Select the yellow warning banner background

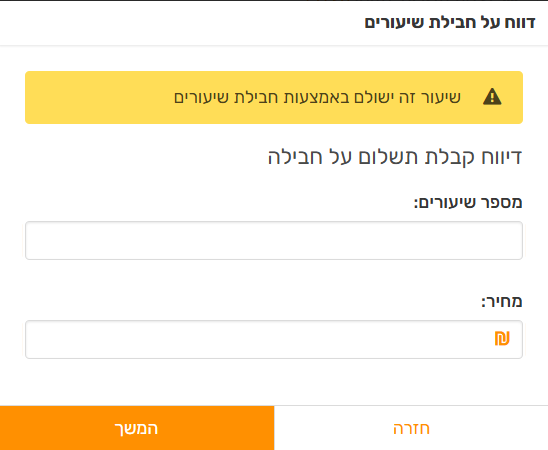[274, 97]
